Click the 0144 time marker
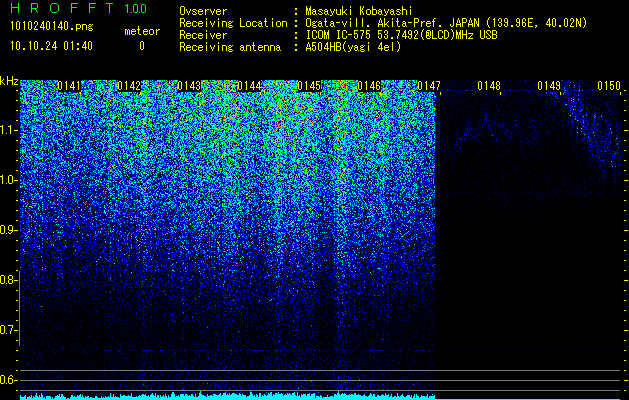The height and width of the screenshot is (400, 629). tap(249, 86)
